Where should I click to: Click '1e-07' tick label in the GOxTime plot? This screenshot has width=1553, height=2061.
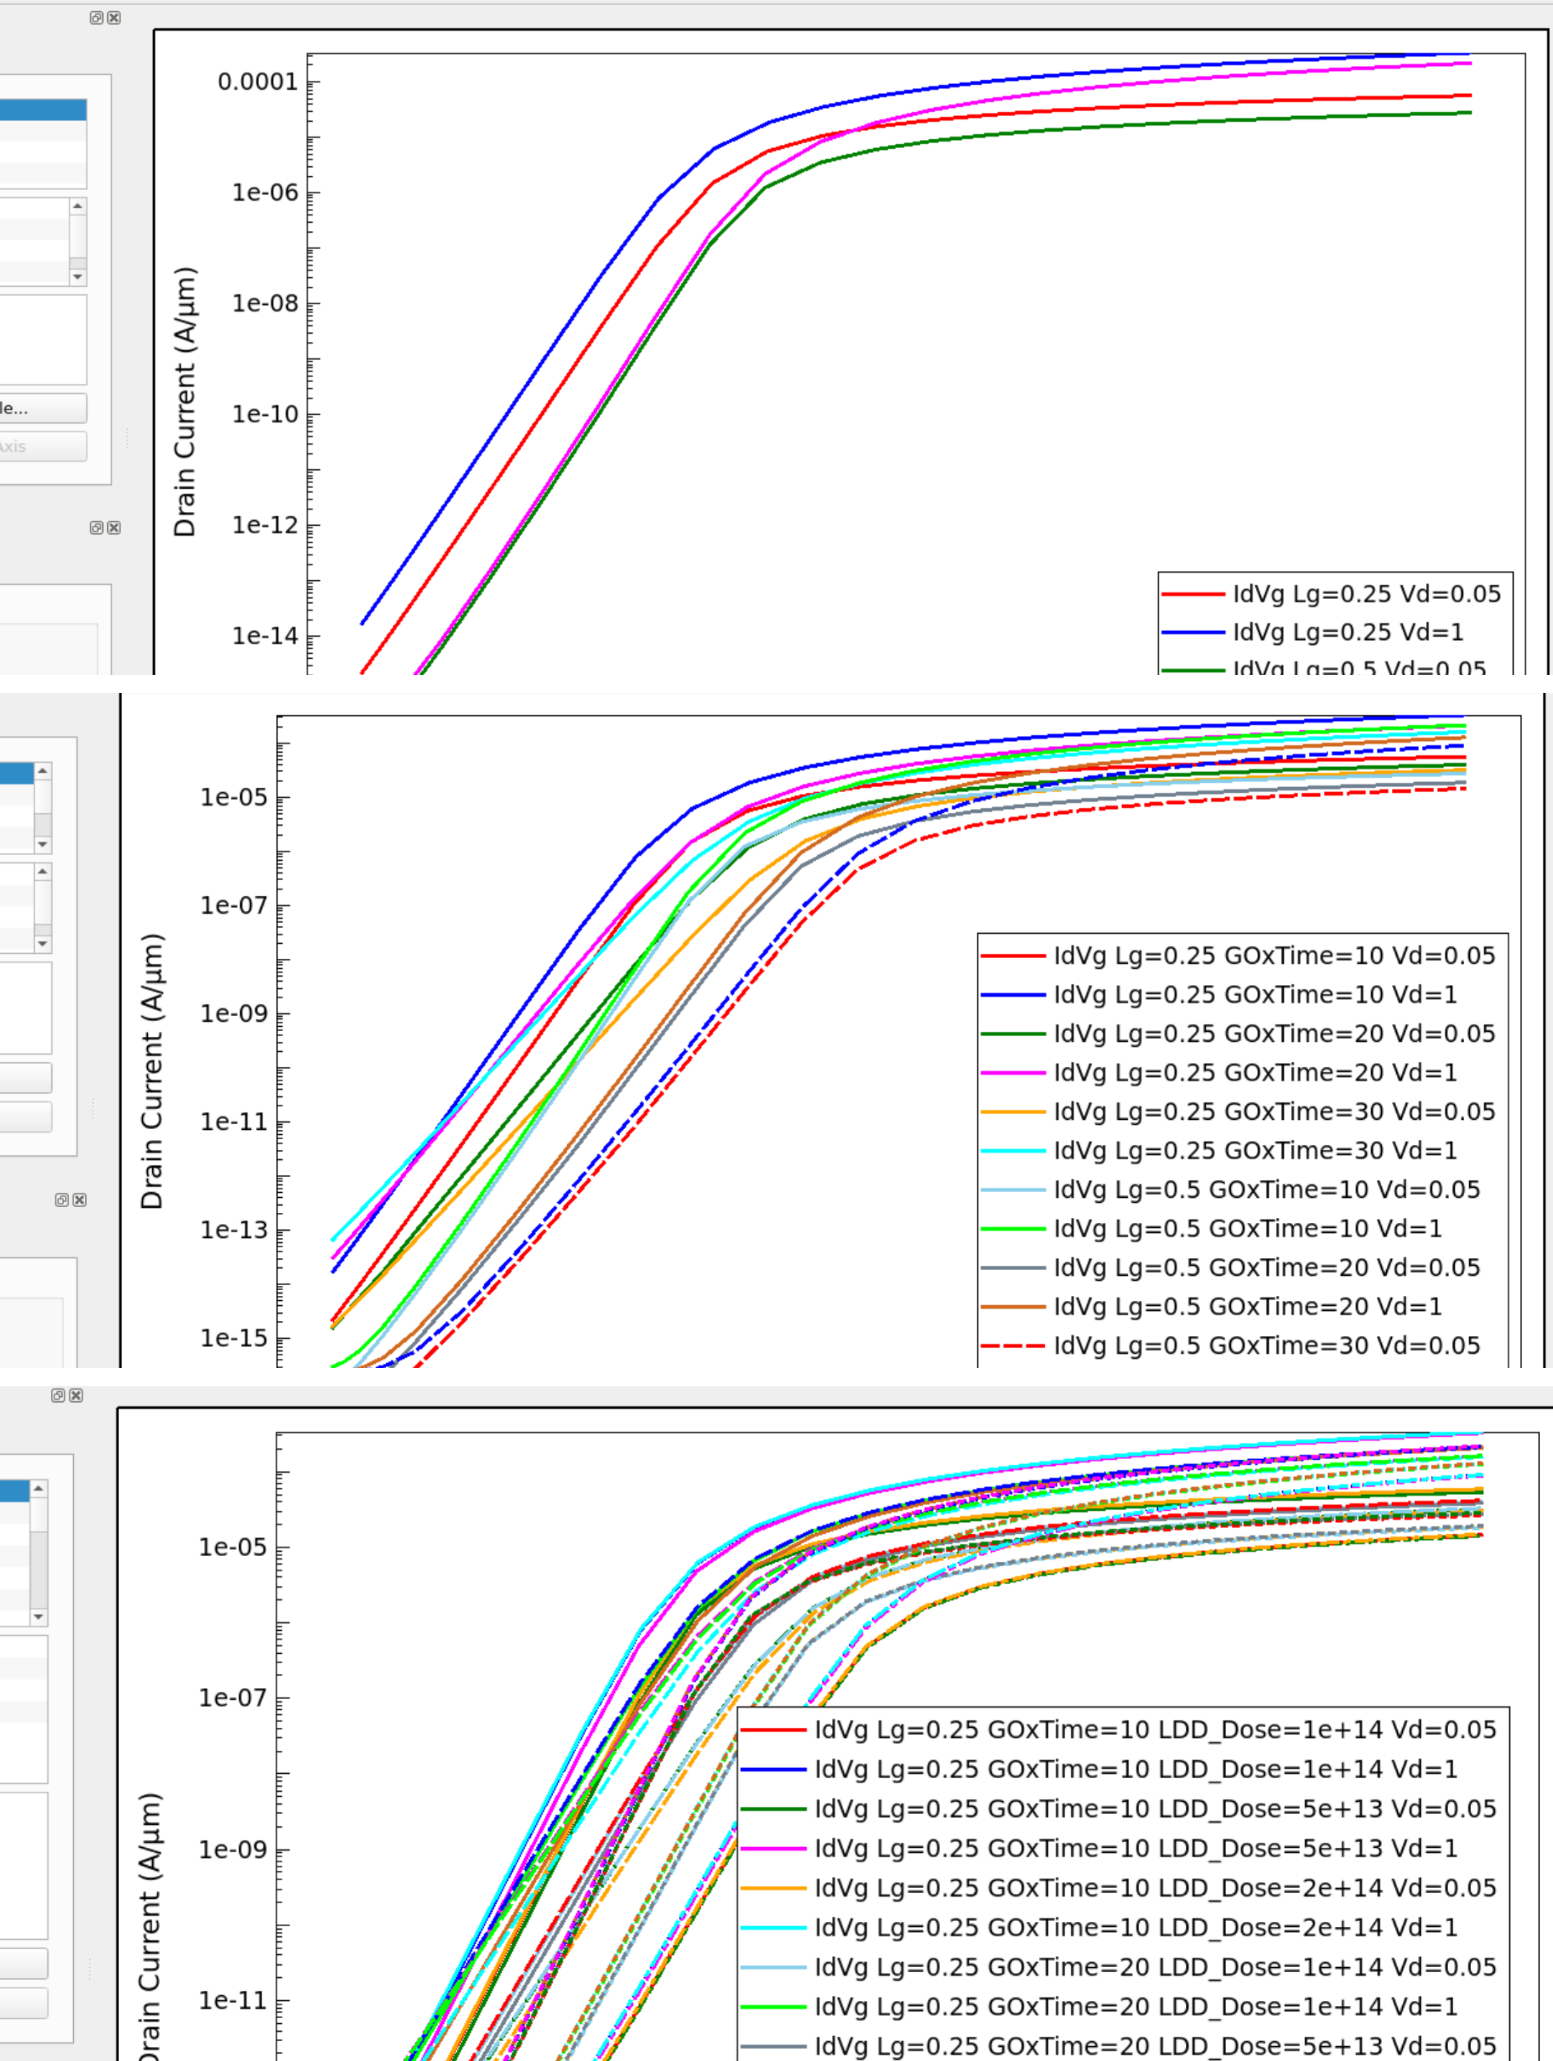tap(234, 907)
